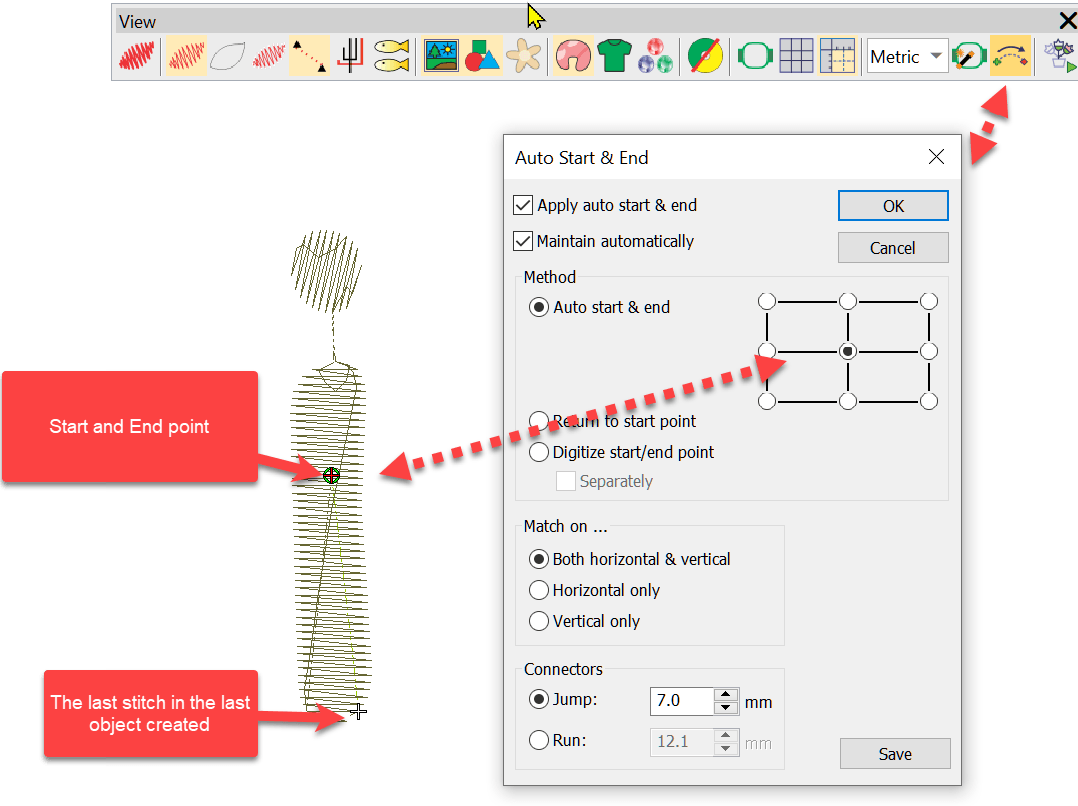The image size is (1078, 806).
Task: Uncheck Apply auto start & end
Action: coord(522,205)
